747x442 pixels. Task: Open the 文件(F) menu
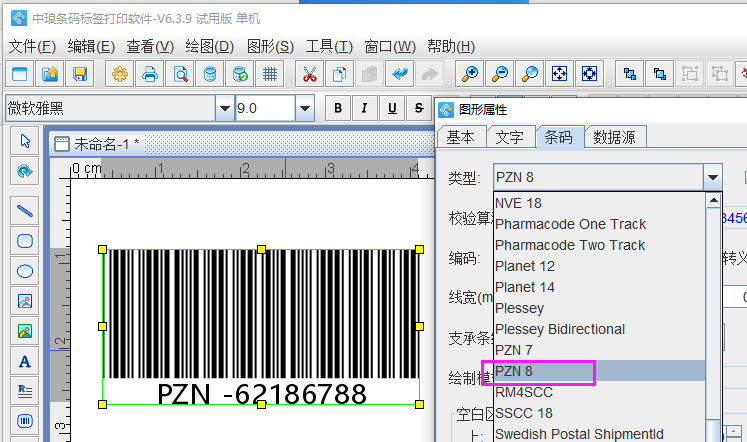click(x=34, y=46)
